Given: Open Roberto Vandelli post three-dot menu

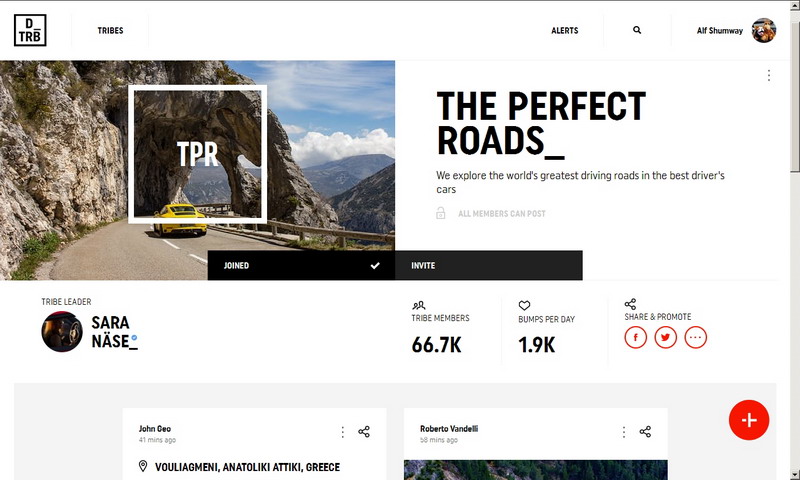Looking at the screenshot, I should pyautogui.click(x=623, y=432).
